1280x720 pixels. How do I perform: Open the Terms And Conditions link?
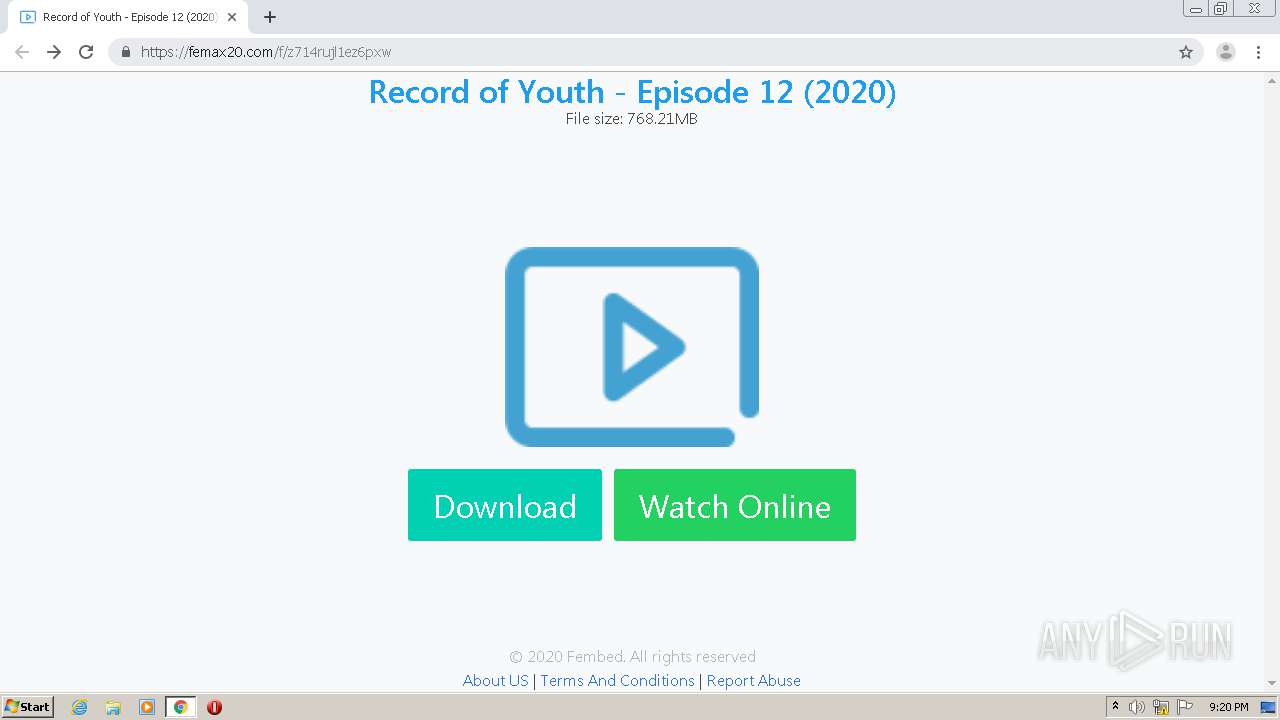(617, 680)
